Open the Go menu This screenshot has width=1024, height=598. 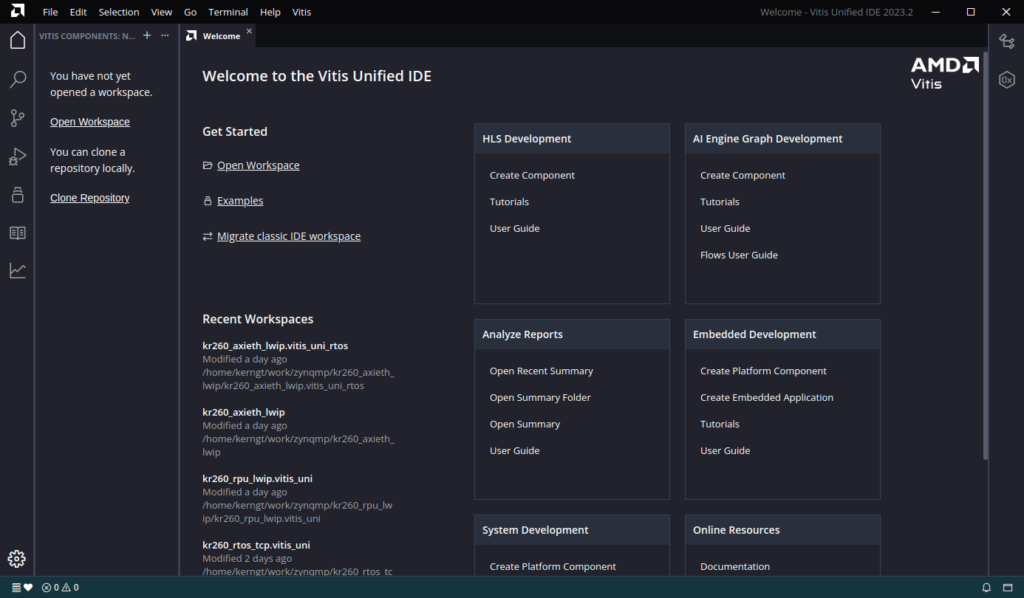pyautogui.click(x=190, y=12)
